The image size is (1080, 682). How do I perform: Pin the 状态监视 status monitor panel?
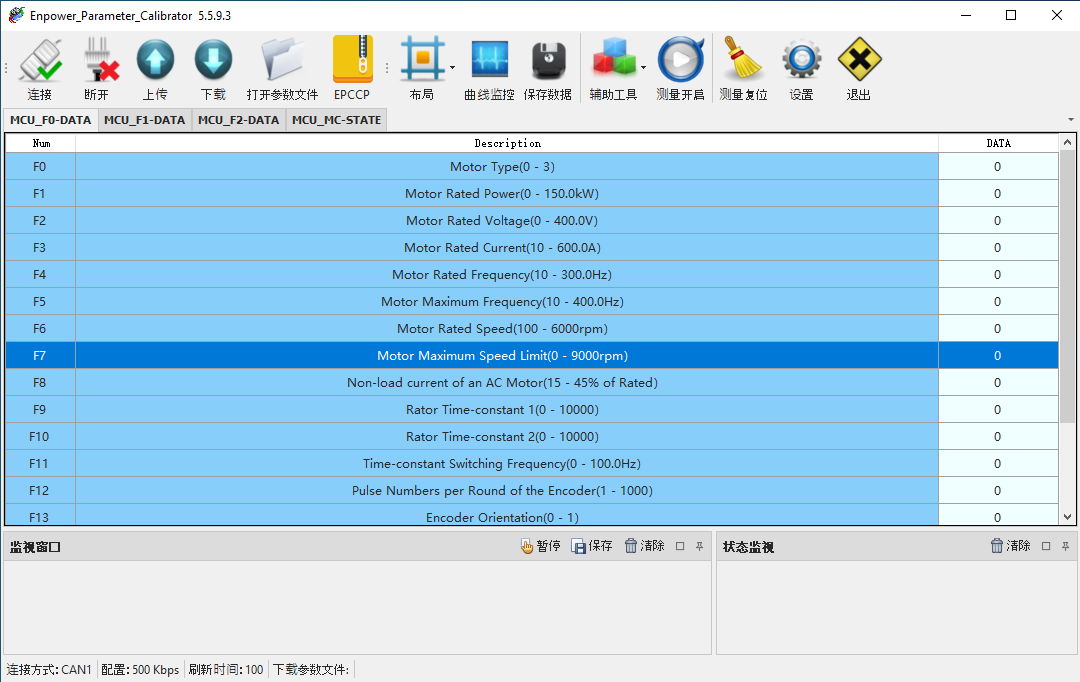[x=1064, y=546]
